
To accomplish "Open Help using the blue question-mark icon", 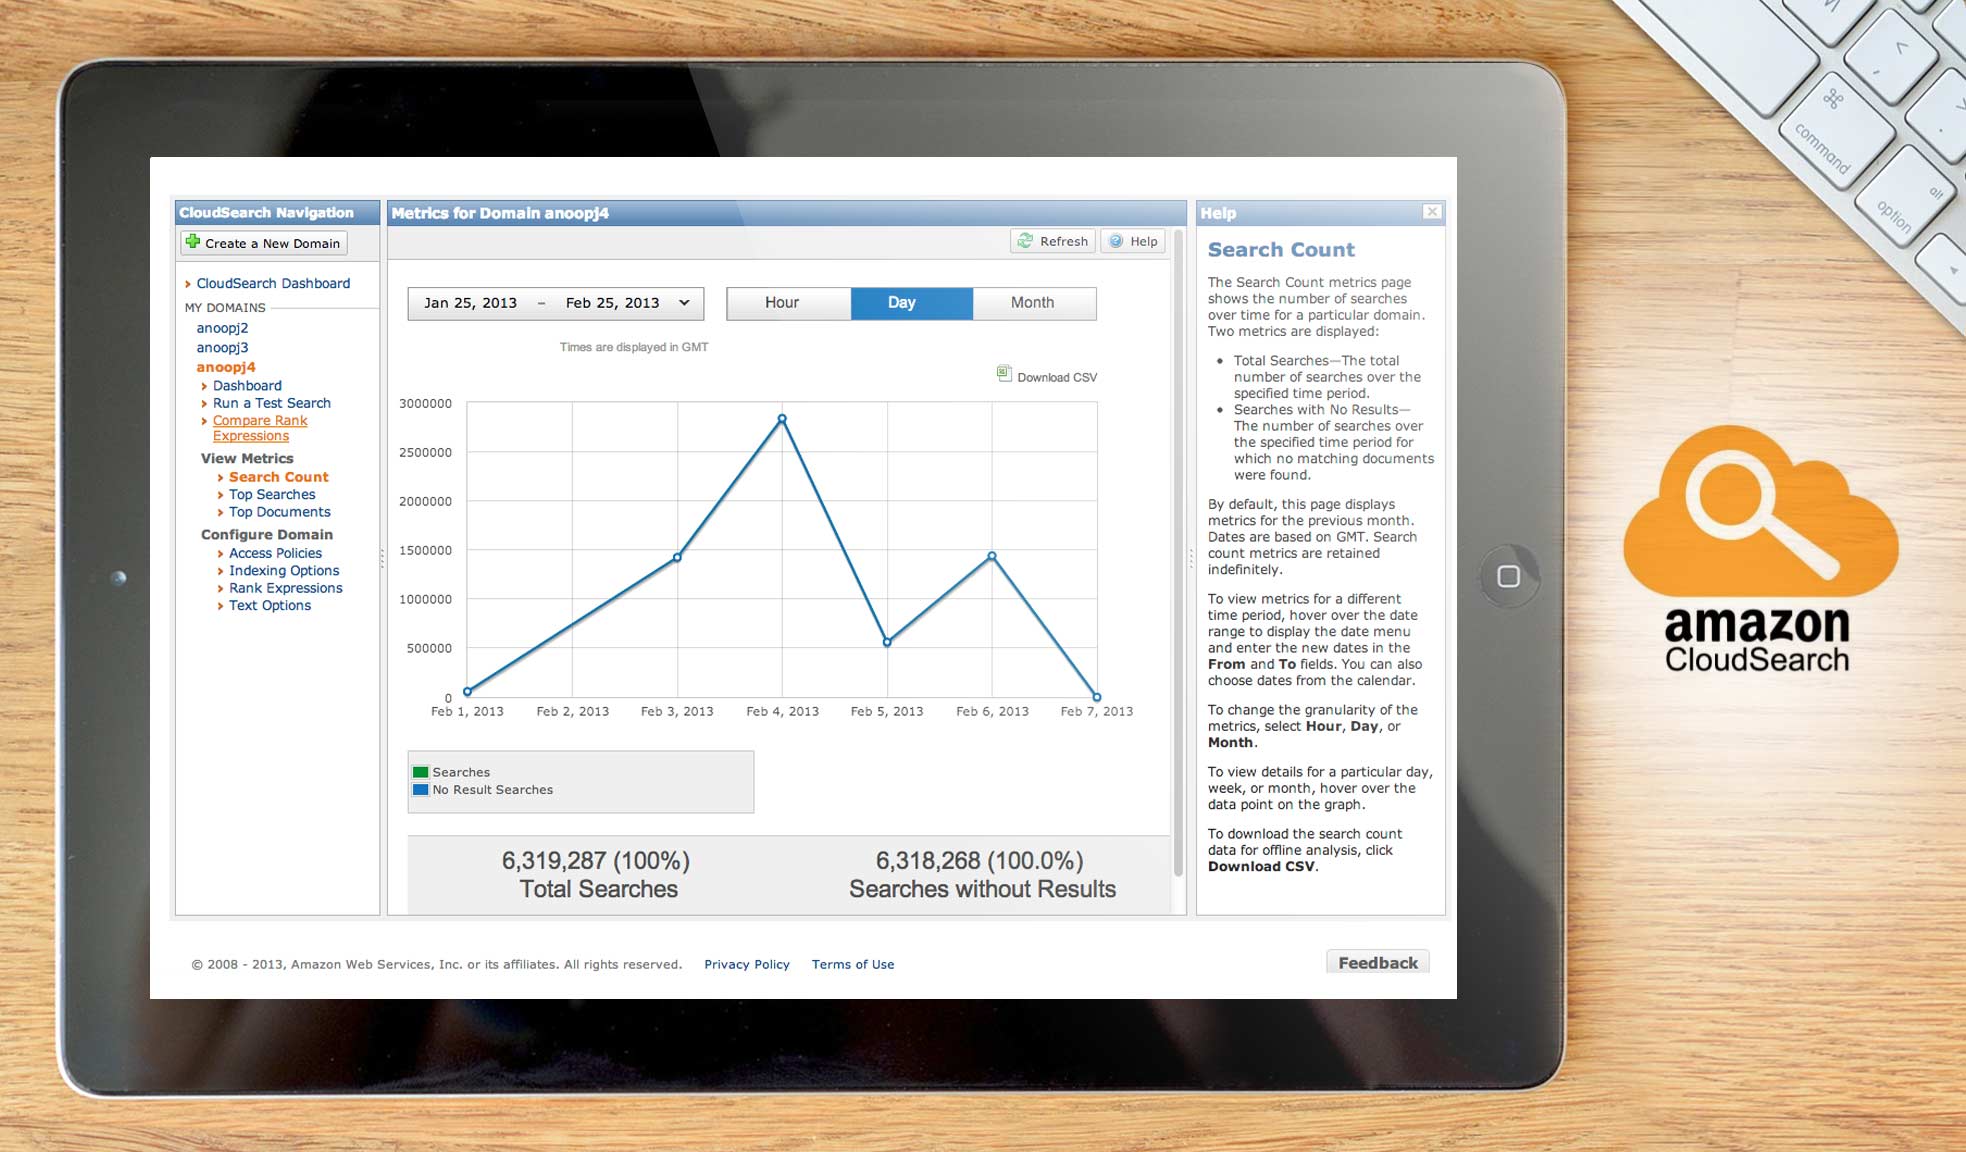I will (x=1115, y=240).
